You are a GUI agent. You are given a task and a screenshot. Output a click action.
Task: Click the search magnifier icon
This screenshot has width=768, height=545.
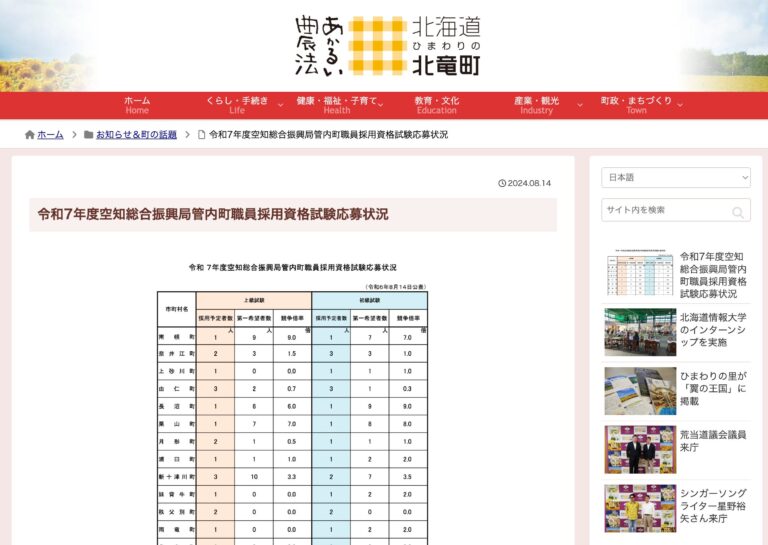pos(738,211)
